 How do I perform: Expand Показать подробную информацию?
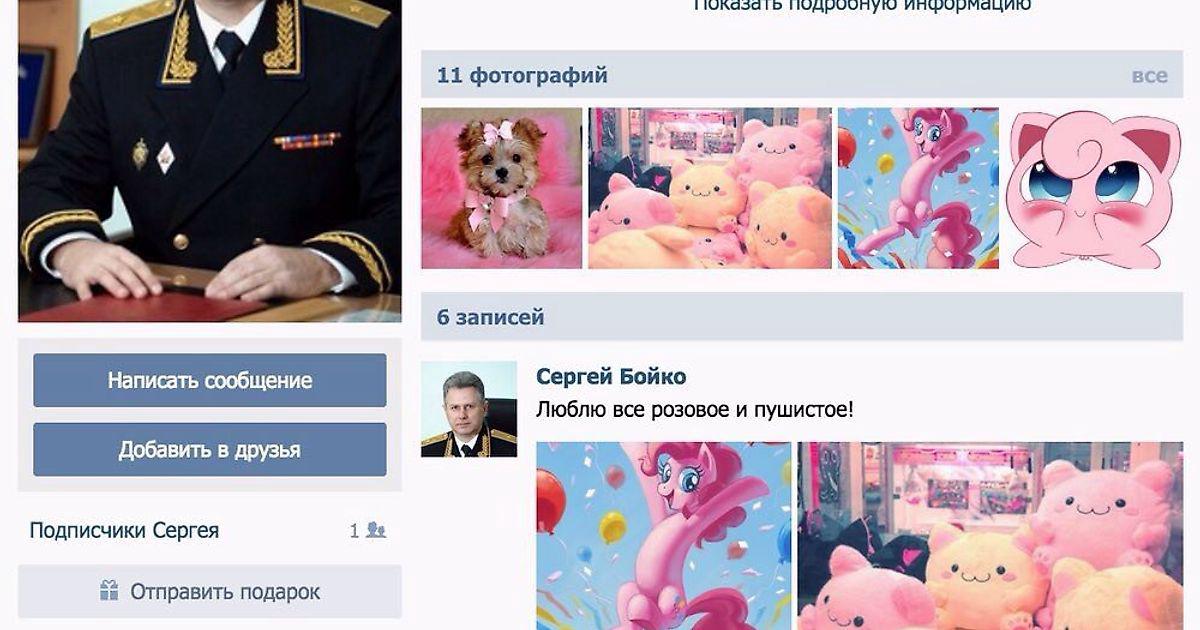(862, 6)
